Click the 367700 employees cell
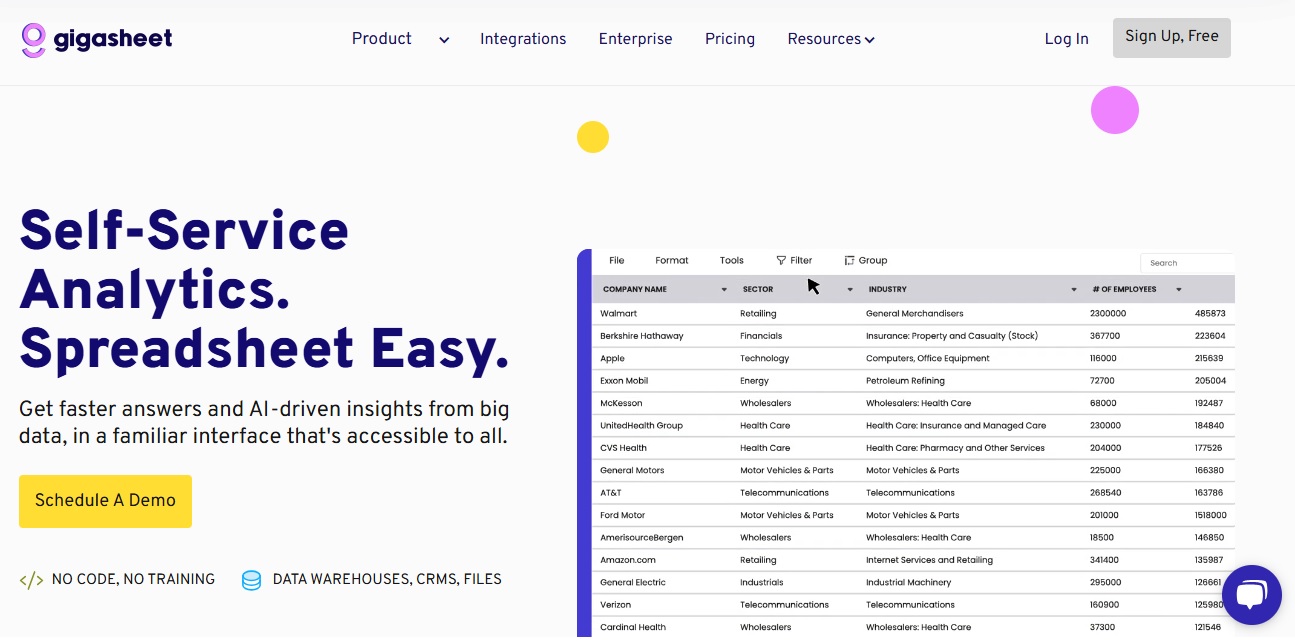The image size is (1295, 644). pyautogui.click(x=1105, y=336)
